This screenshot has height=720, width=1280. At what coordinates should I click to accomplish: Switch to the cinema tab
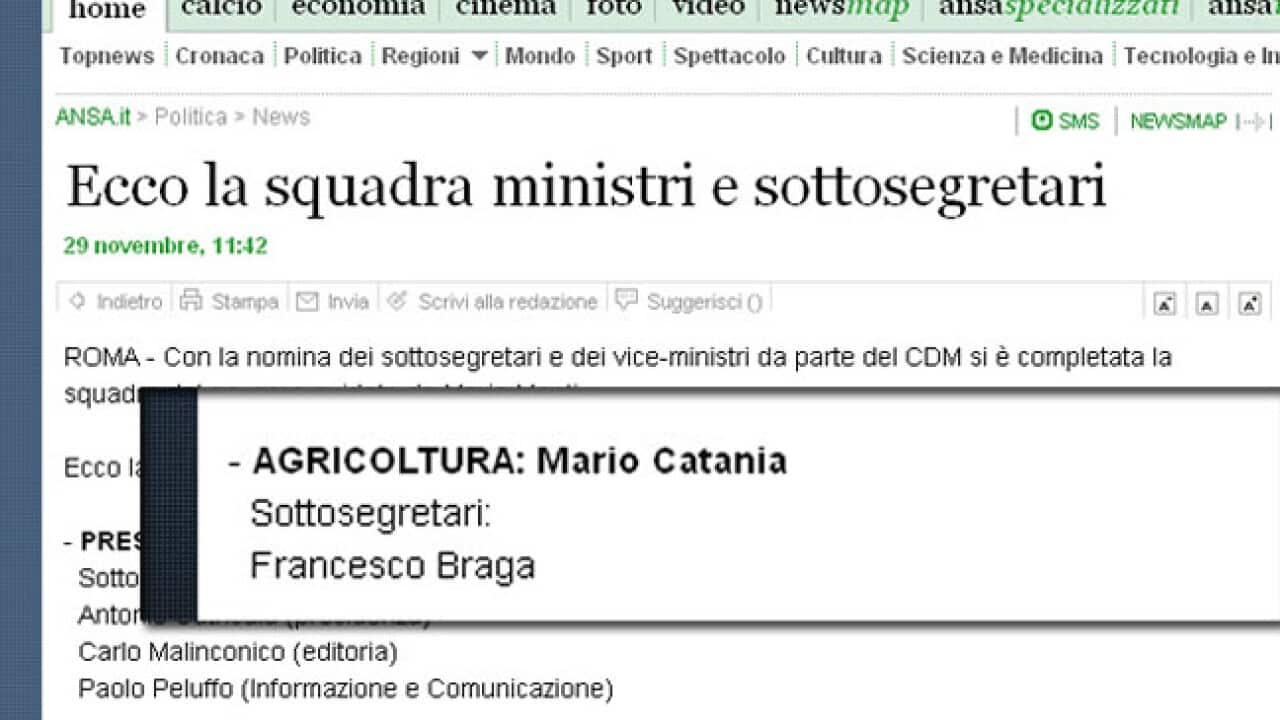pyautogui.click(x=505, y=8)
